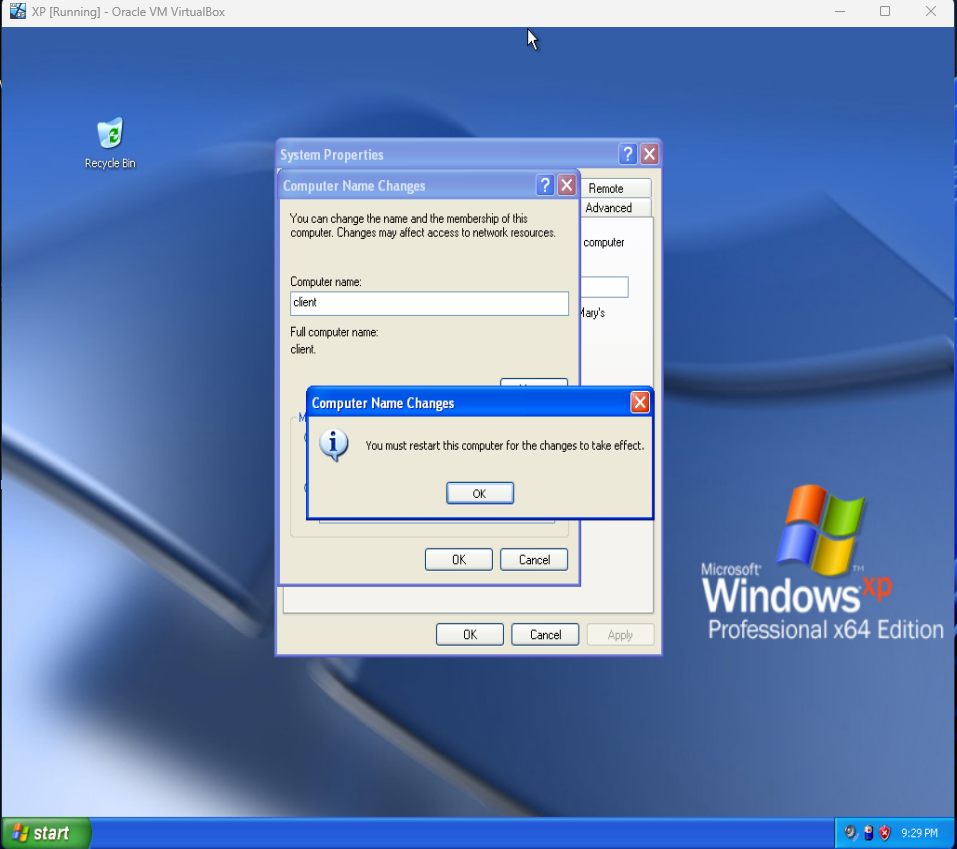Click the red security shield tray icon
Screen dimensions: 957x849
tap(885, 833)
